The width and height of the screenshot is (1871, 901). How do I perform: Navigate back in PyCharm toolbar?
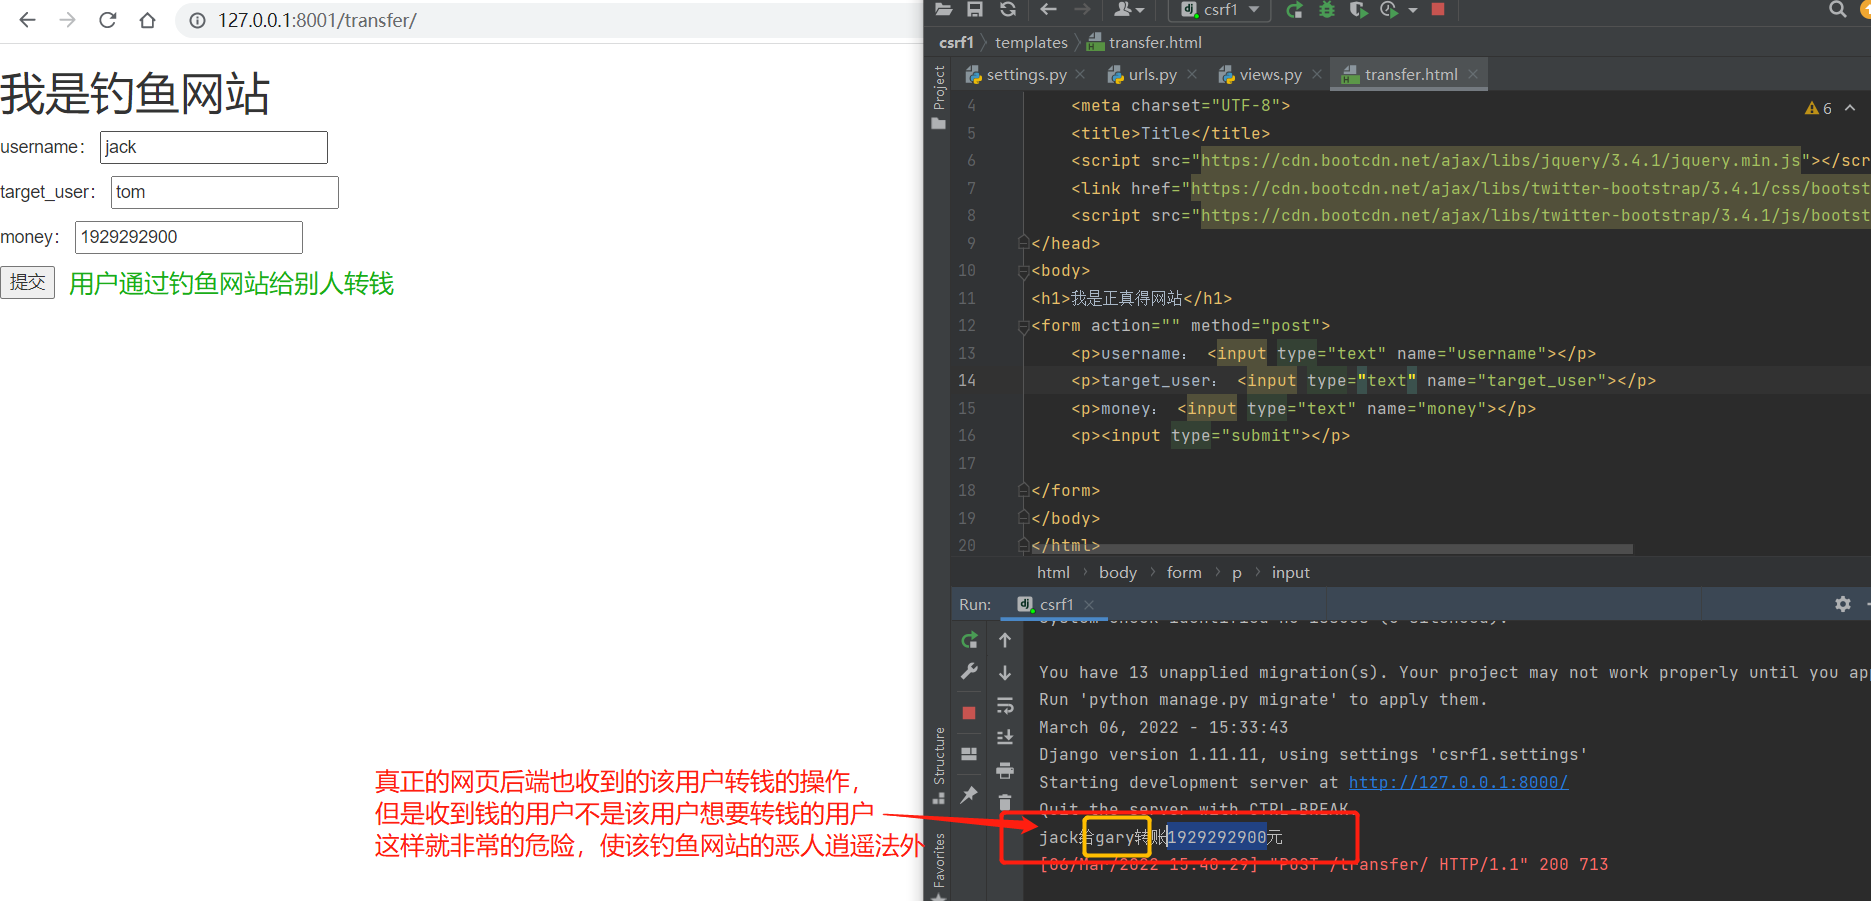(1048, 10)
